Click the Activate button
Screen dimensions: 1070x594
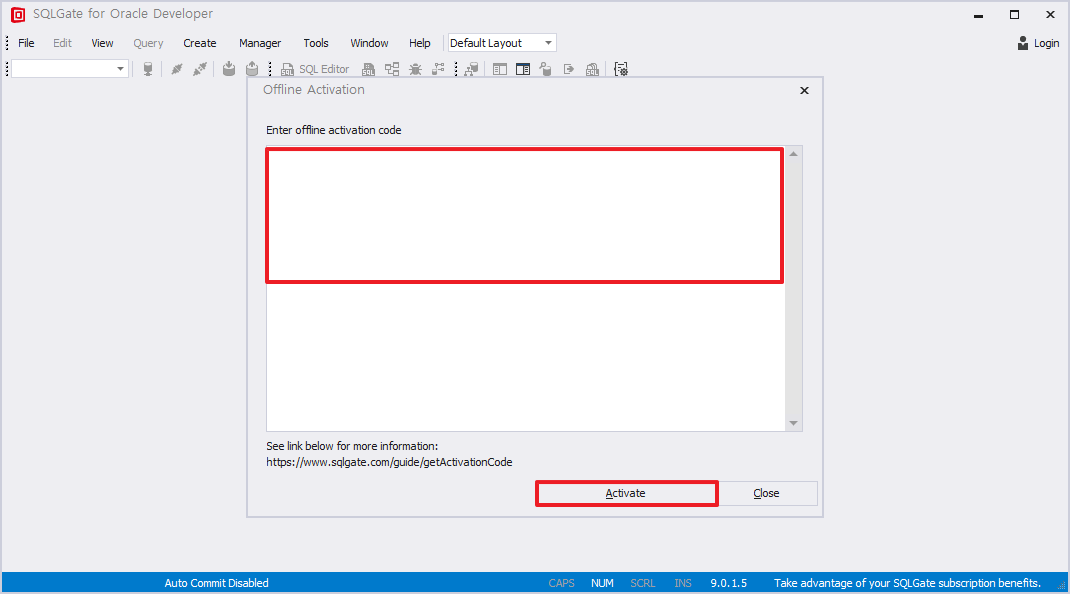pos(626,494)
